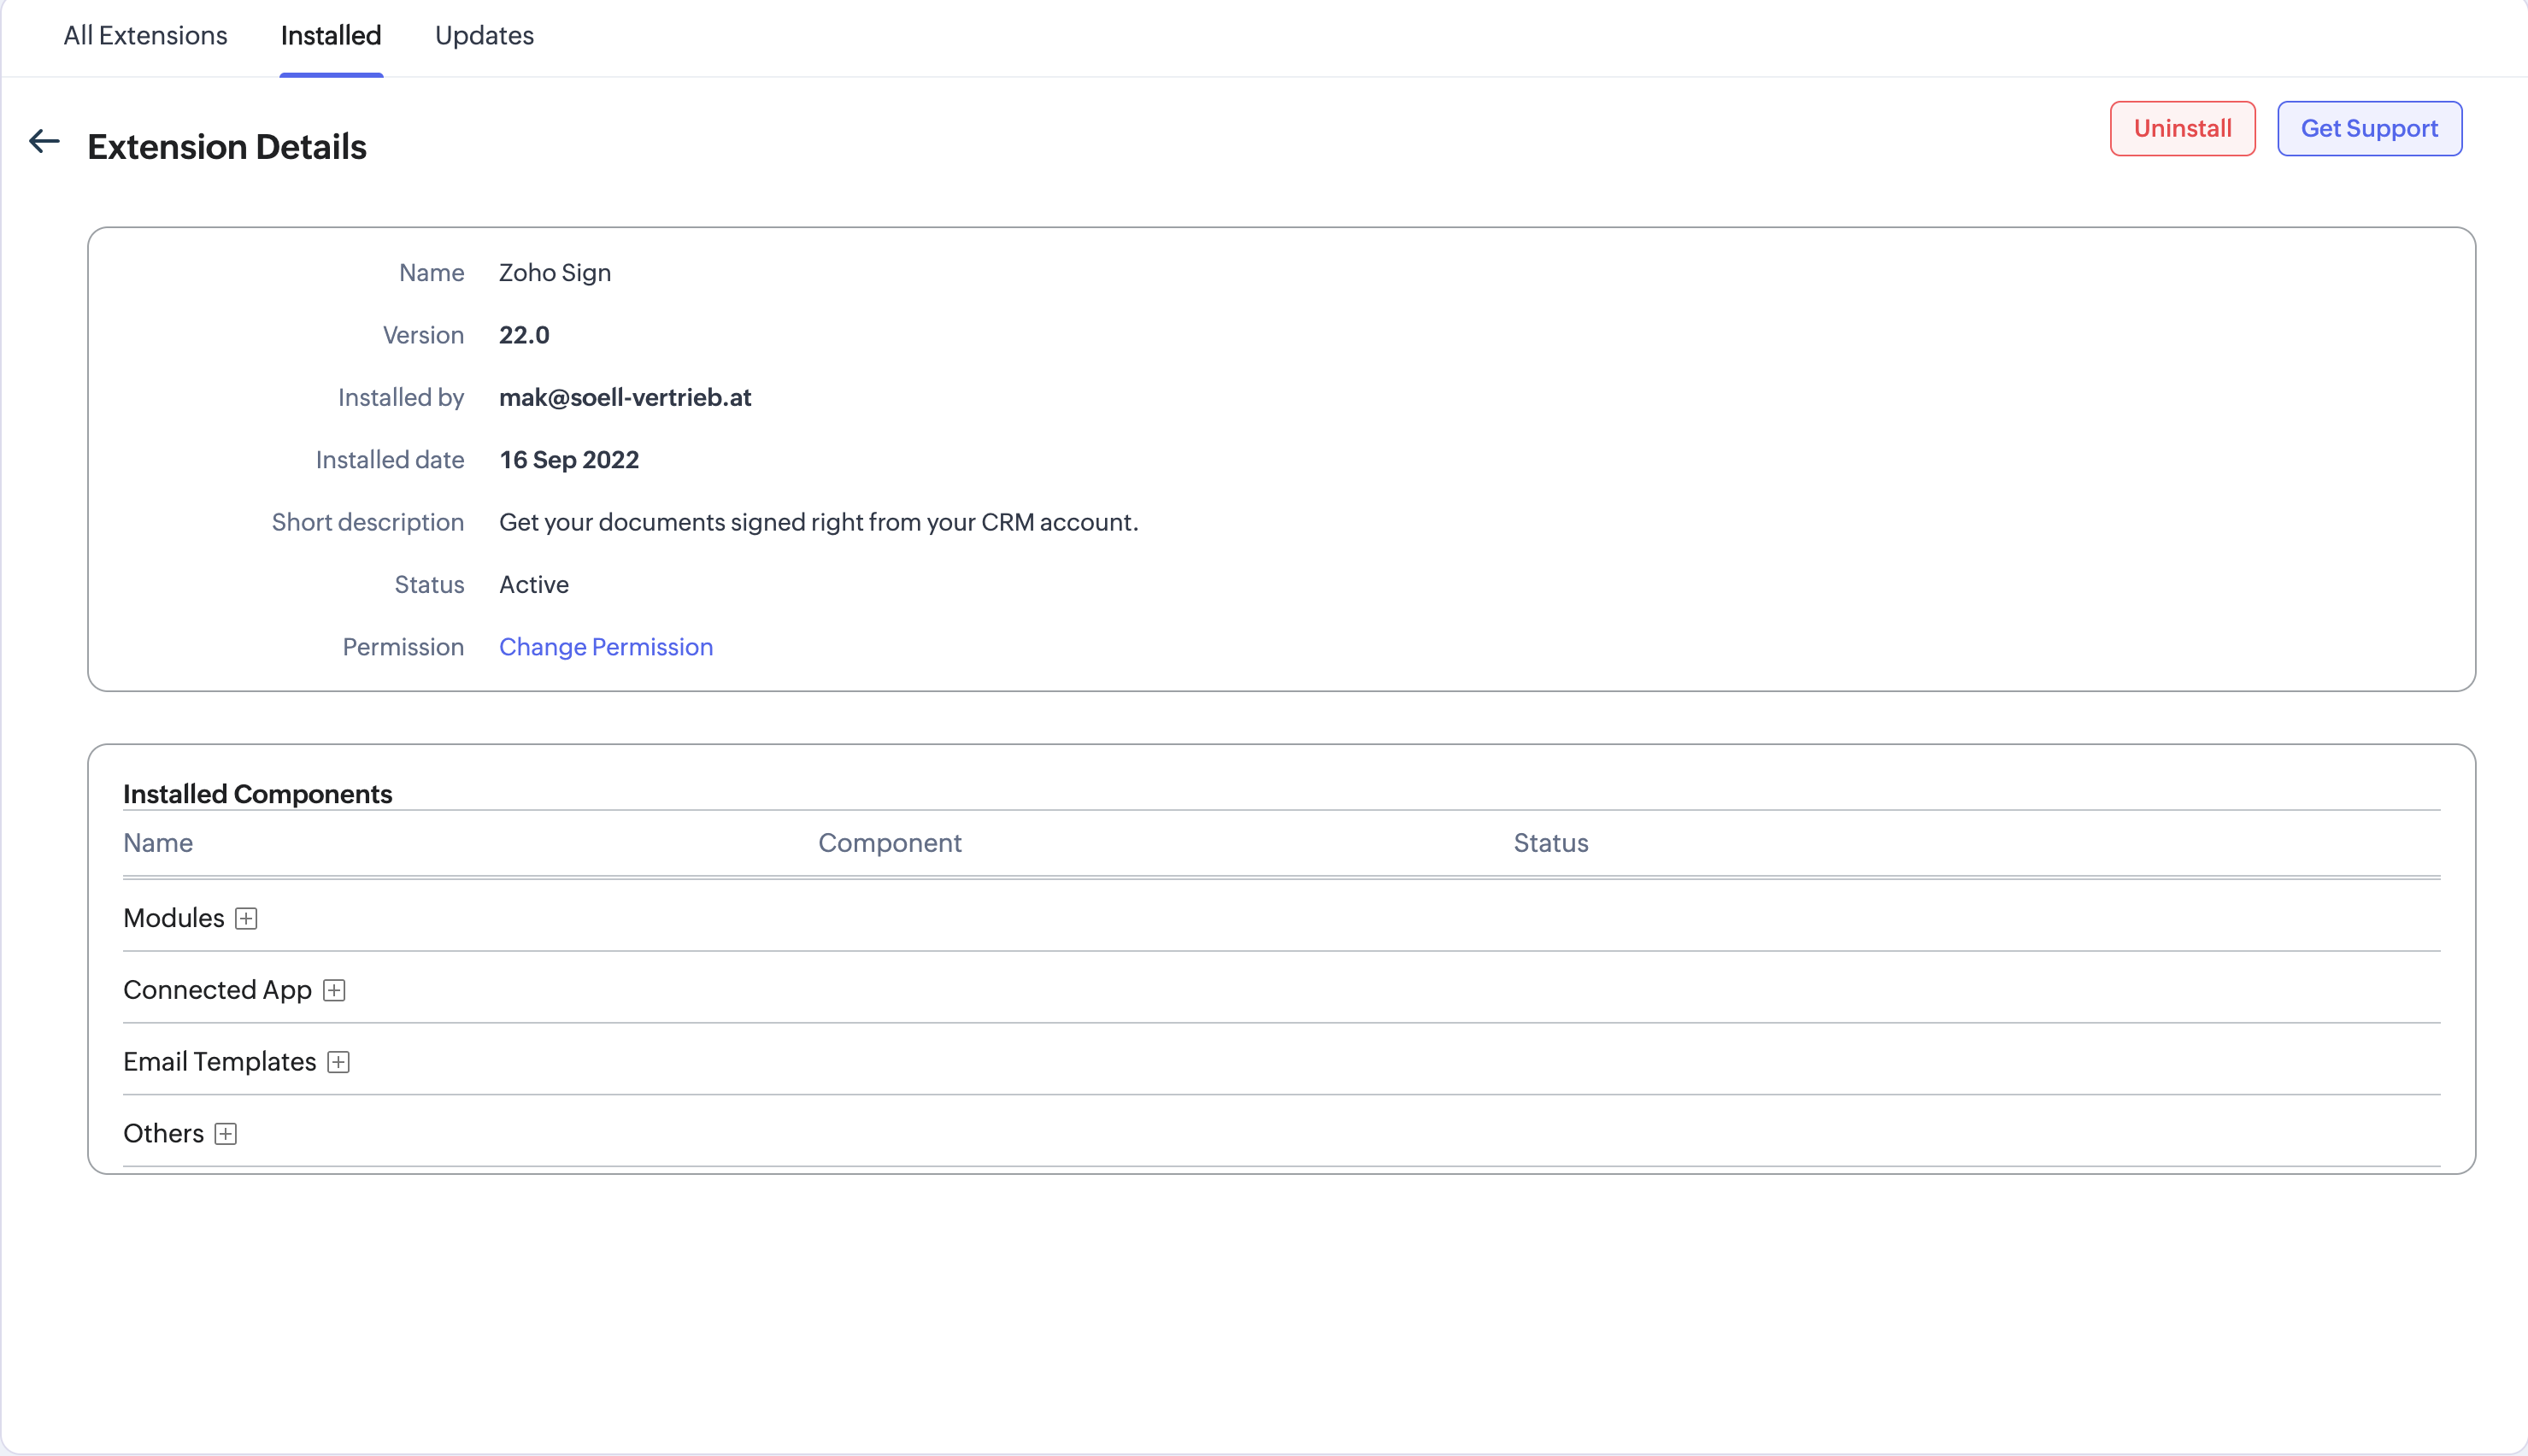Viewport: 2528px width, 1456px height.
Task: Open the Updates tab
Action: [484, 36]
